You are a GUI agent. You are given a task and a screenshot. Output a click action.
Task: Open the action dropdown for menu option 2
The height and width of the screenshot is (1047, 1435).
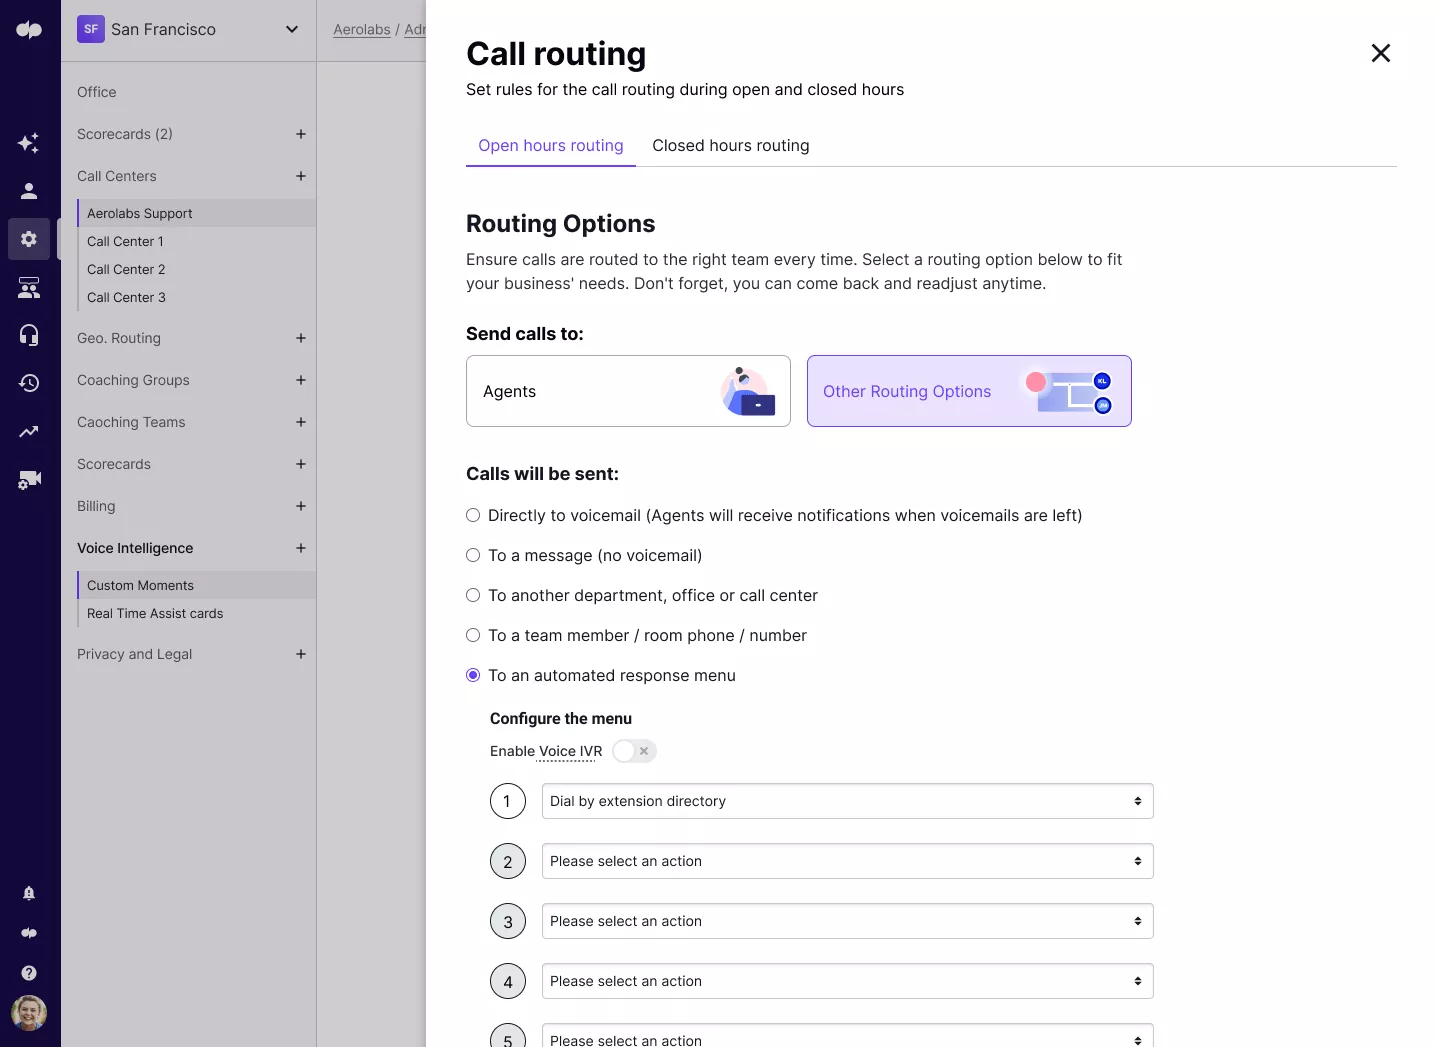(x=845, y=861)
